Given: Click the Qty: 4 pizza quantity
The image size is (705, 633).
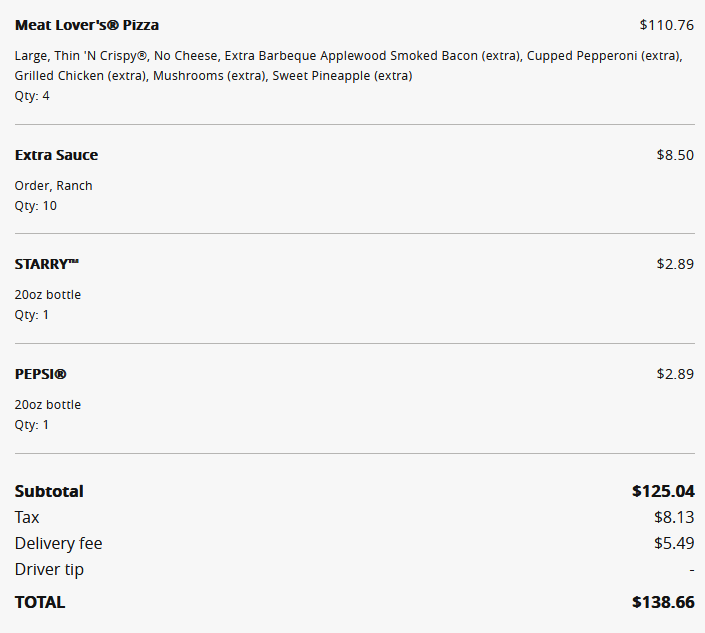Looking at the screenshot, I should click(x=32, y=96).
